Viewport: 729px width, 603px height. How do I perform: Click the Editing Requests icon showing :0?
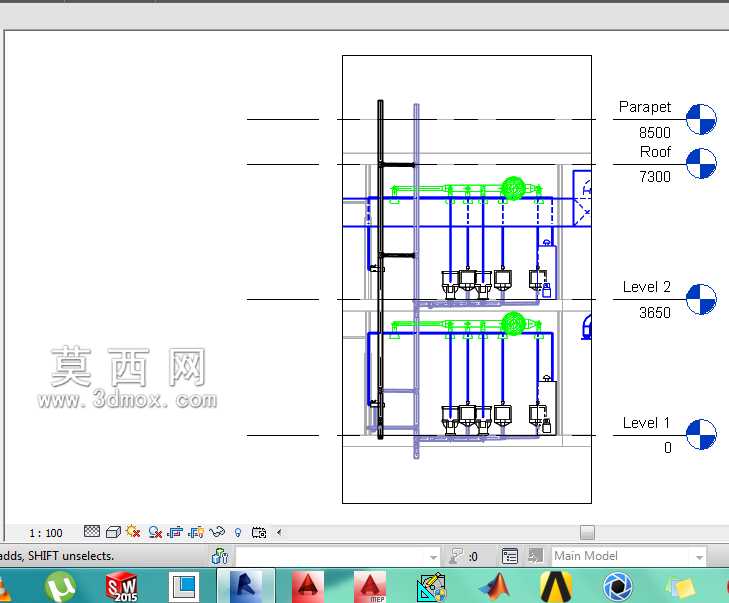point(463,556)
